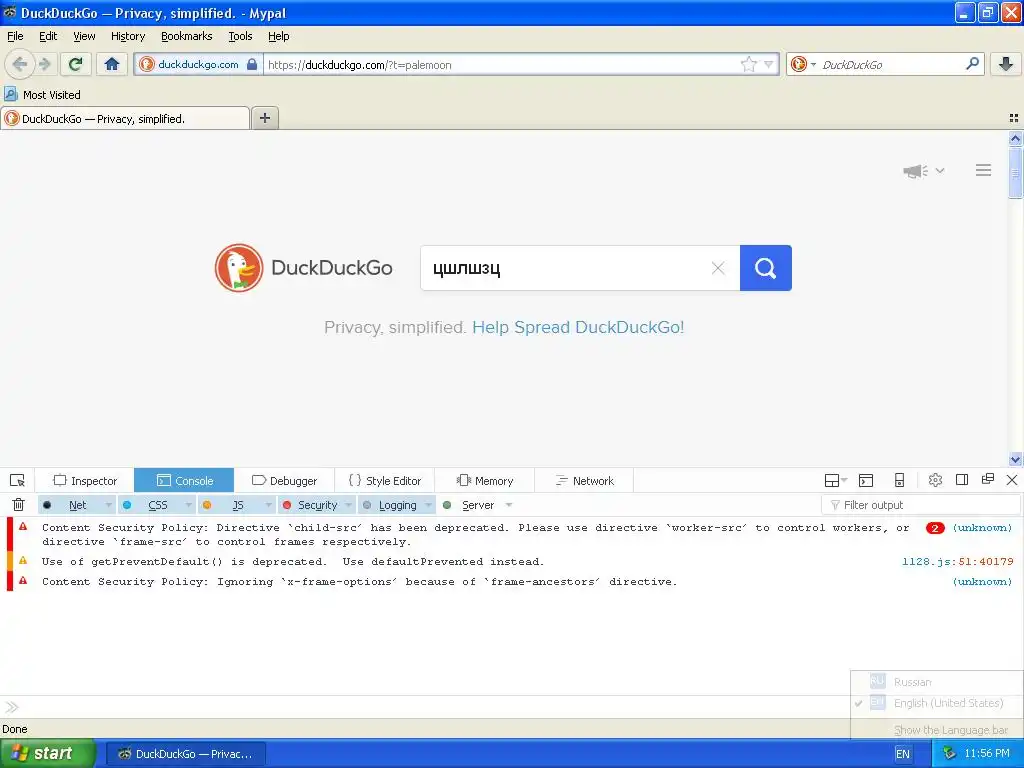Image resolution: width=1024 pixels, height=768 pixels.
Task: Click the padlock site identity icon
Action: pos(252,64)
